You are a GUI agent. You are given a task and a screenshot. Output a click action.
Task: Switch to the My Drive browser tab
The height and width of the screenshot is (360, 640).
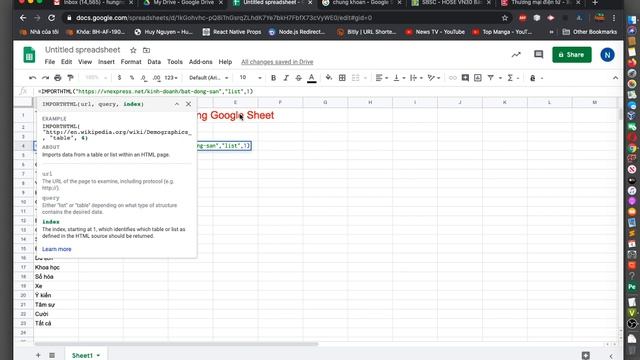[184, 3]
